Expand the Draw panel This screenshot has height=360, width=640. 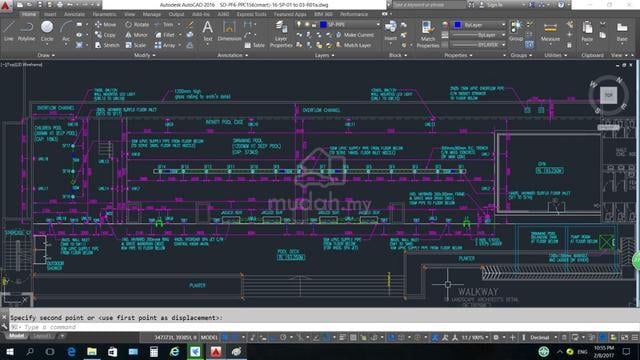pos(46,55)
